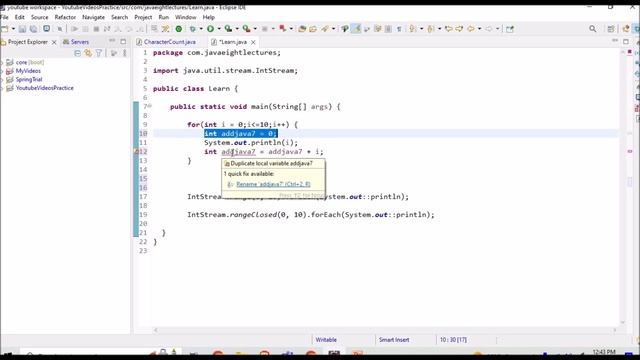This screenshot has height=360, width=640.
Task: Close the Project Explorer view
Action: [54, 42]
